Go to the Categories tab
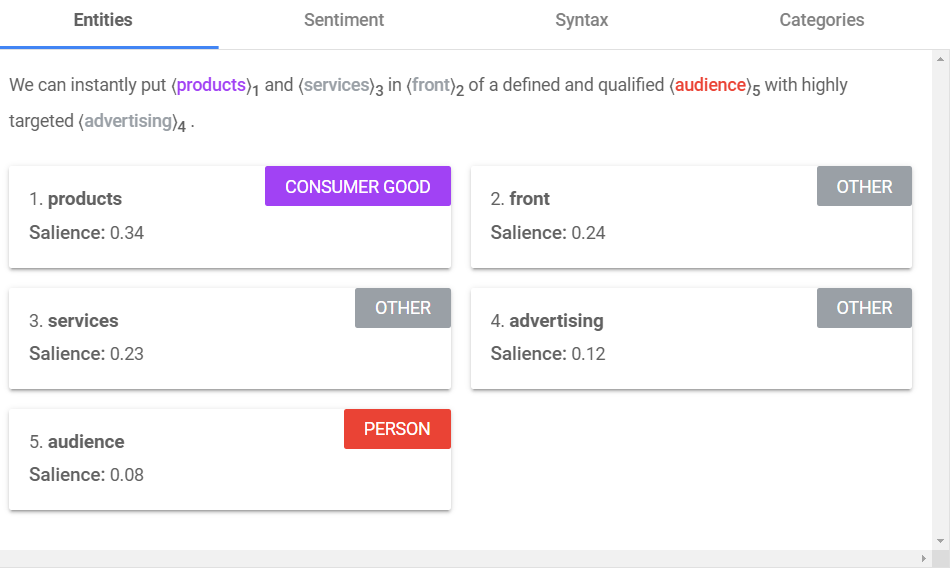This screenshot has width=950, height=569. 822,21
